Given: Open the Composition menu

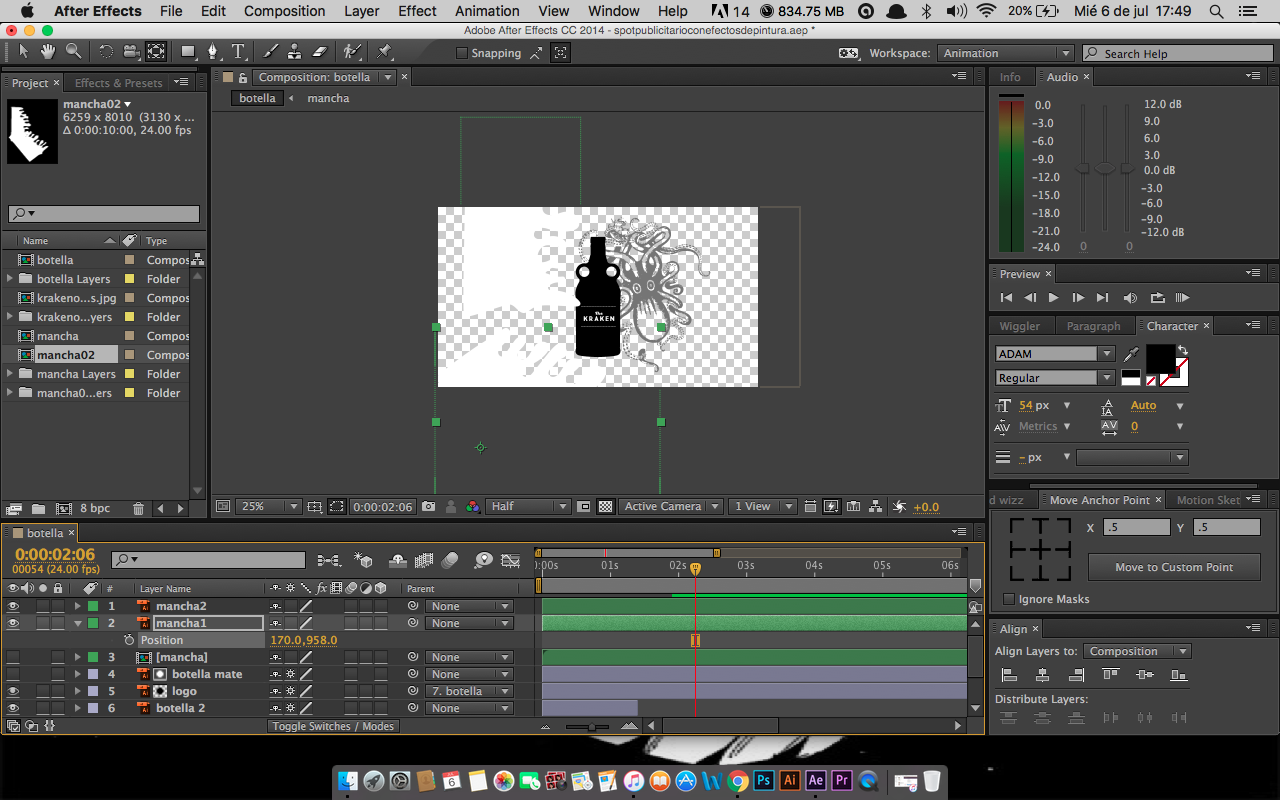Looking at the screenshot, I should 284,11.
